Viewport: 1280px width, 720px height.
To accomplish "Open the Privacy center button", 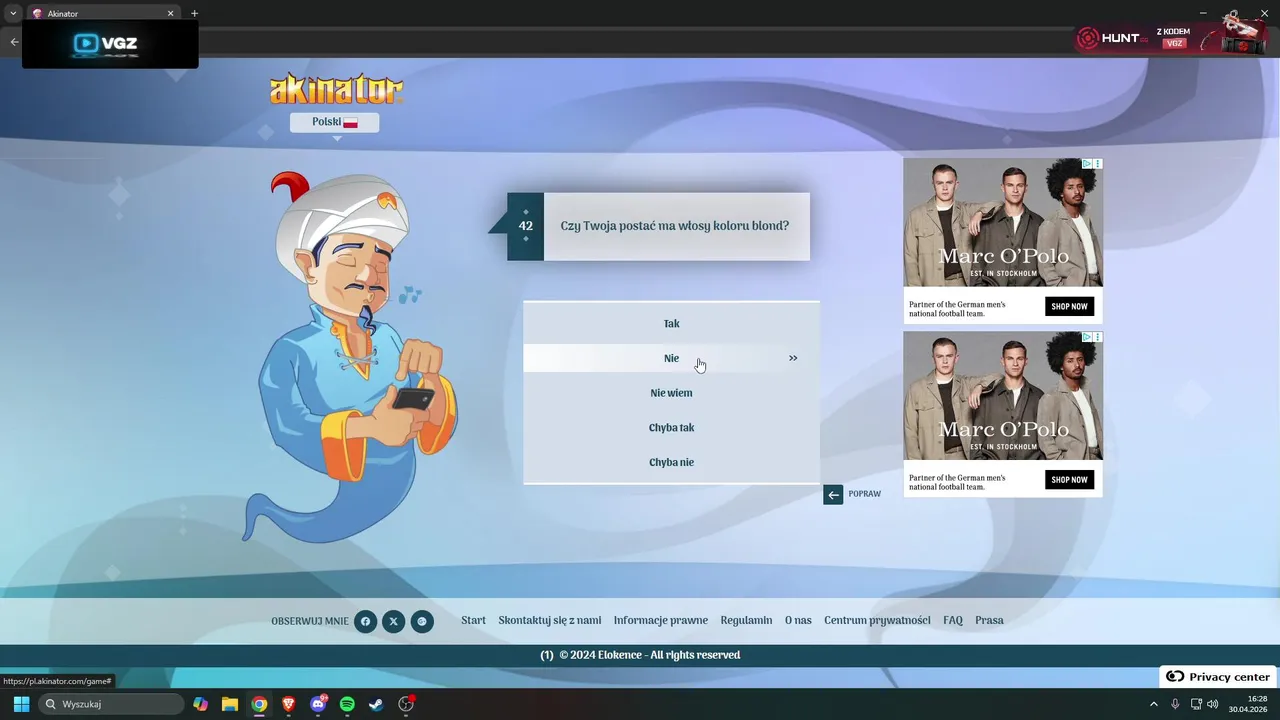I will 1218,677.
